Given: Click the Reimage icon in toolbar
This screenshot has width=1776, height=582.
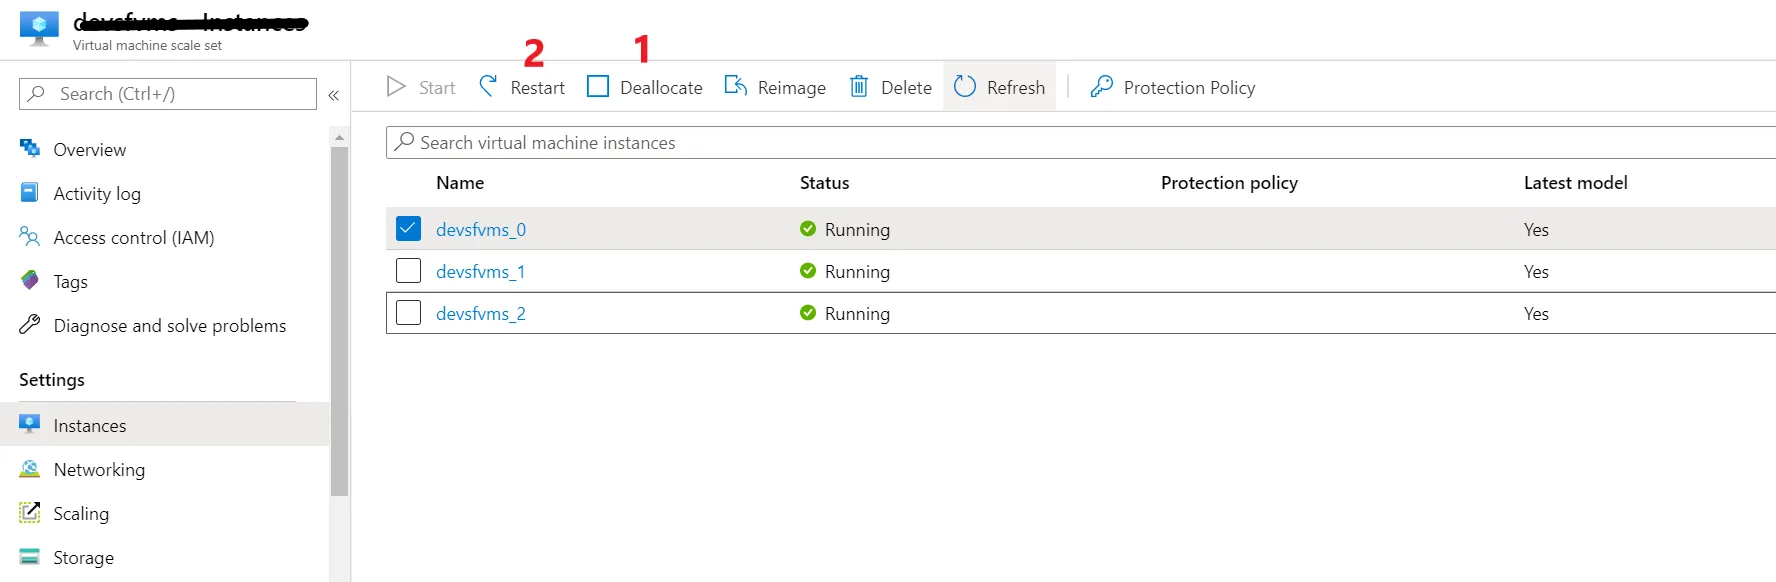Looking at the screenshot, I should coord(736,87).
